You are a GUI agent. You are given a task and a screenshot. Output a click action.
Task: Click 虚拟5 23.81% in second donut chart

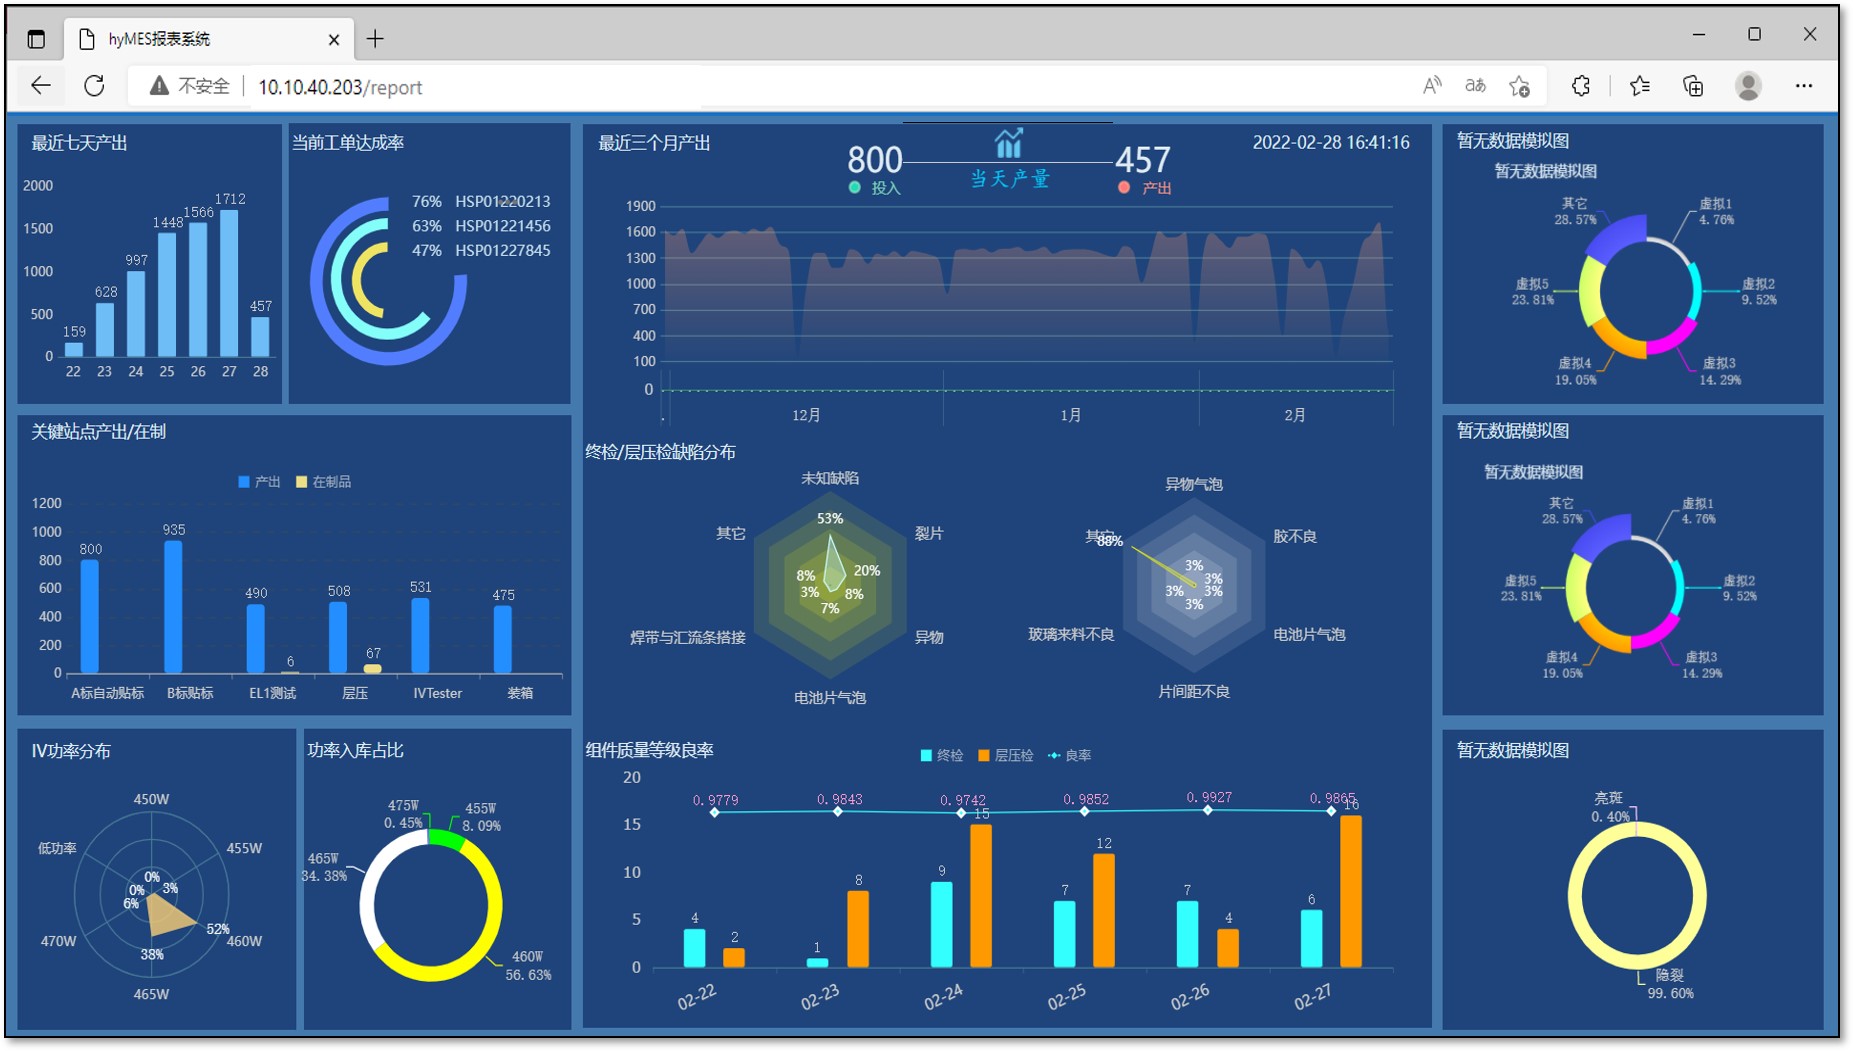1520,587
